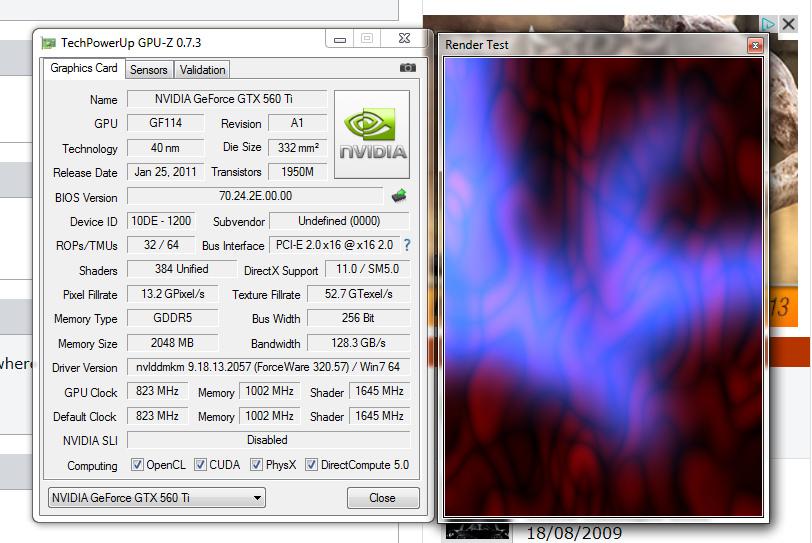Image resolution: width=812 pixels, height=543 pixels.
Task: Click the Revision value A1
Action: tap(297, 123)
